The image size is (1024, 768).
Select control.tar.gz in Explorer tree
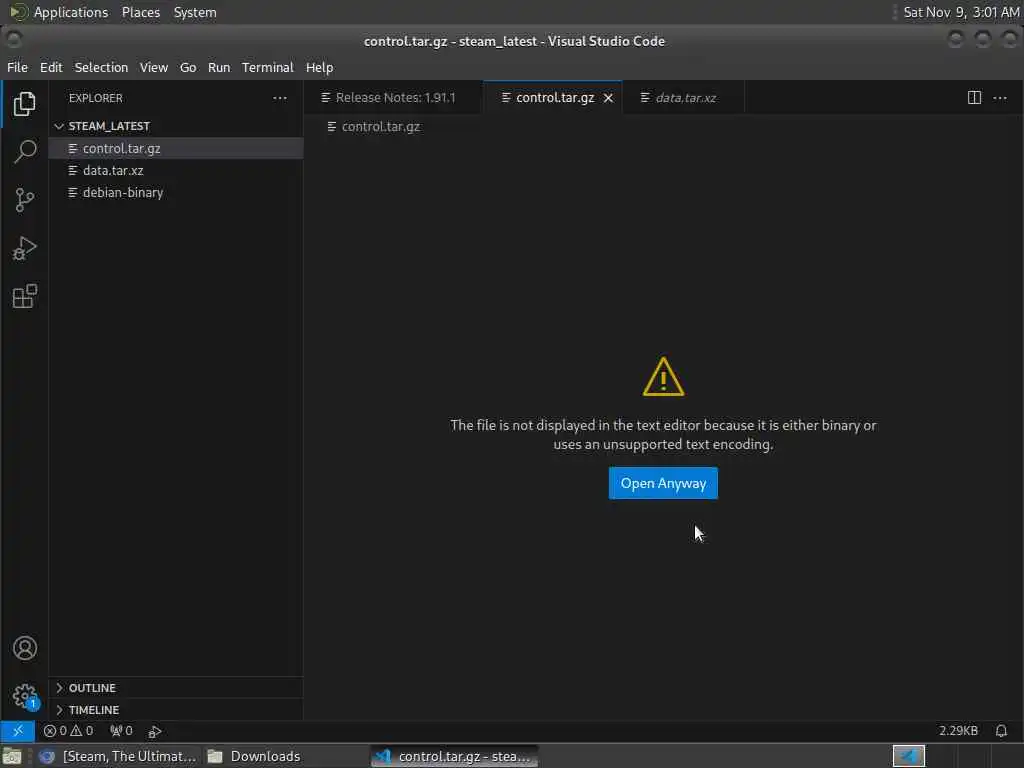point(176,148)
